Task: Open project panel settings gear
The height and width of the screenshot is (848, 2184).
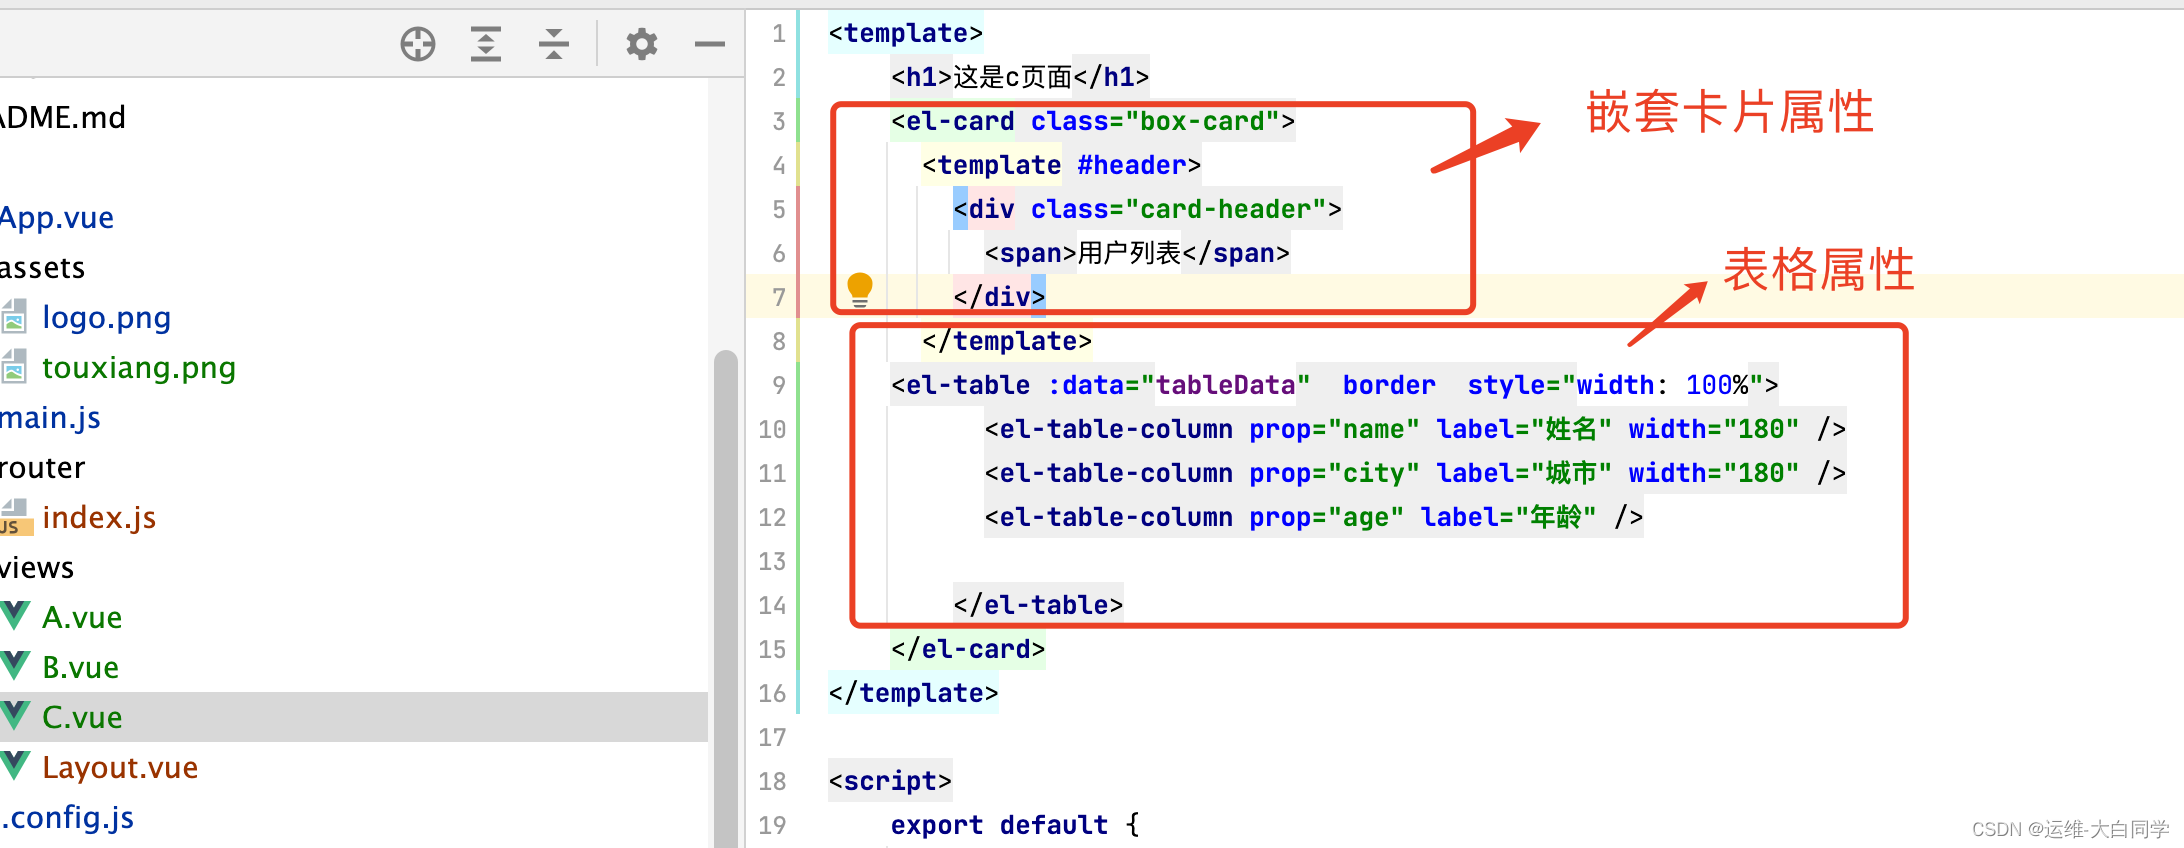Action: tap(642, 44)
